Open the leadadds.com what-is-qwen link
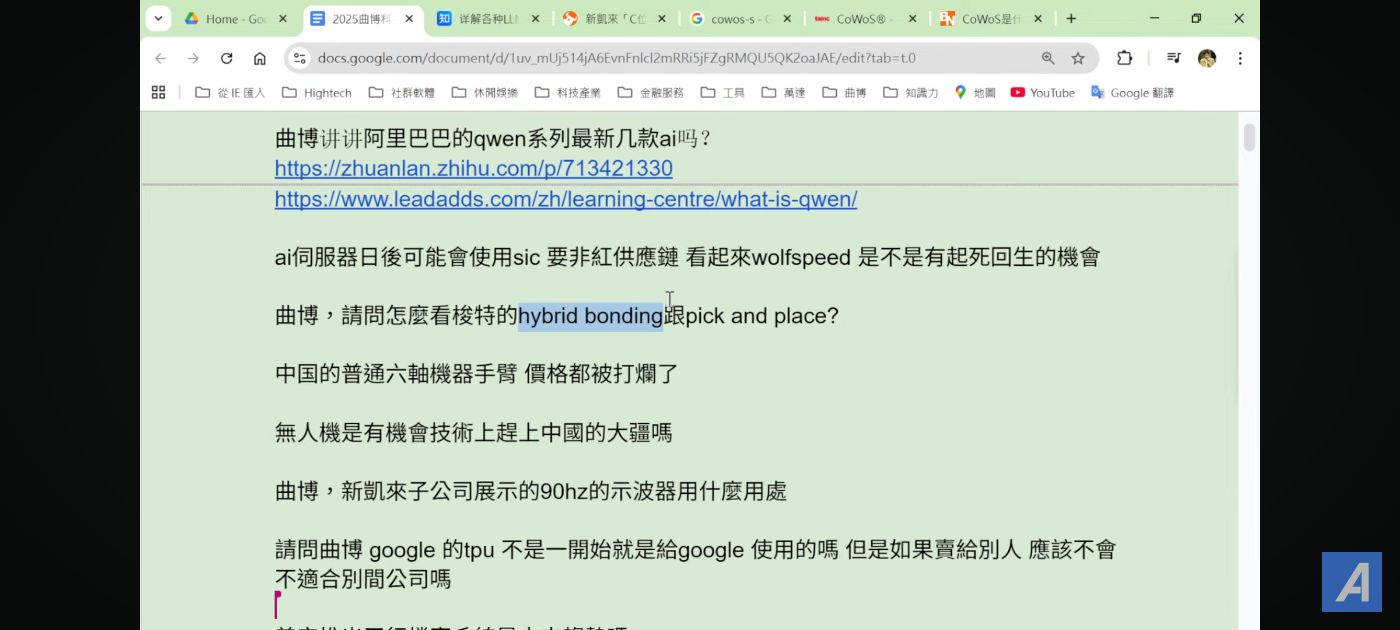The height and width of the screenshot is (630, 1400). click(565, 199)
